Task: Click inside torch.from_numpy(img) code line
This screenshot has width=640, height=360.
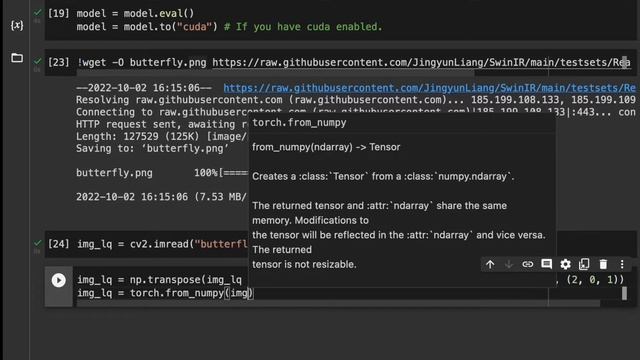Action: (x=165, y=293)
